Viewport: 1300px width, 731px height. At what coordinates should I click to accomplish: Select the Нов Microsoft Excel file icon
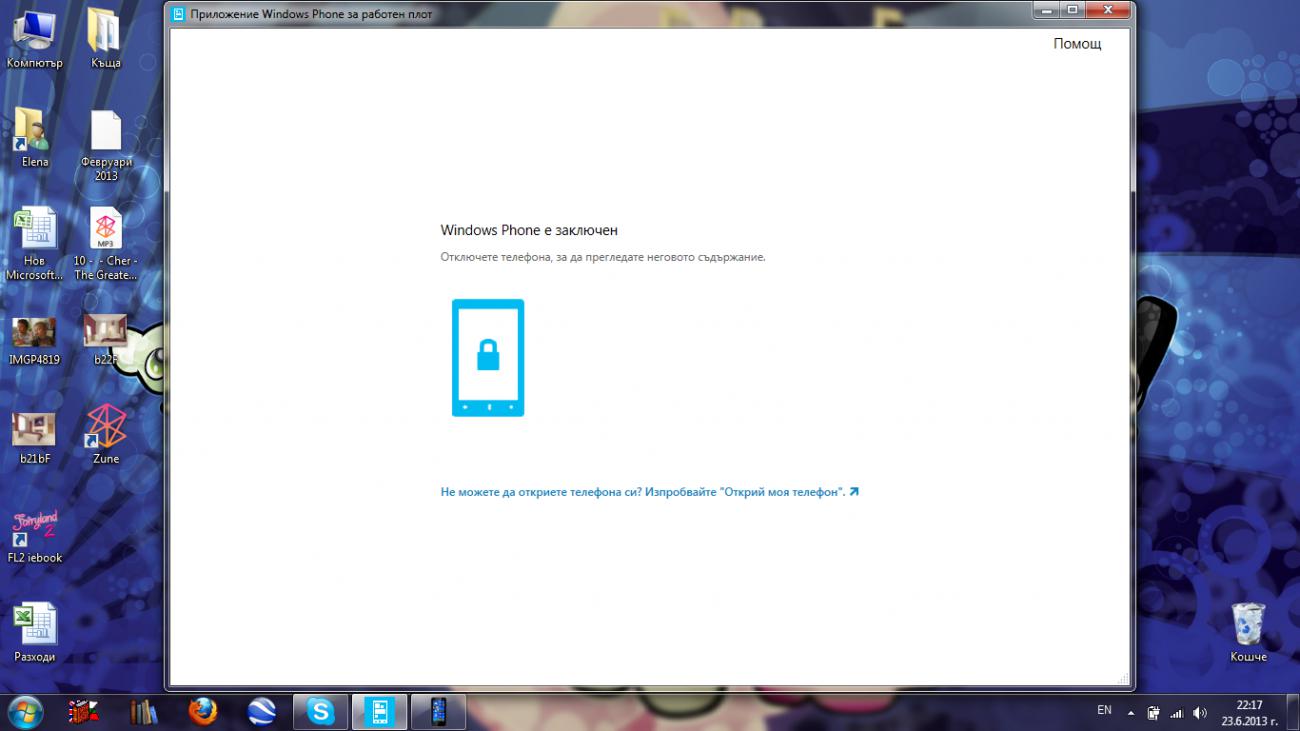pyautogui.click(x=35, y=244)
